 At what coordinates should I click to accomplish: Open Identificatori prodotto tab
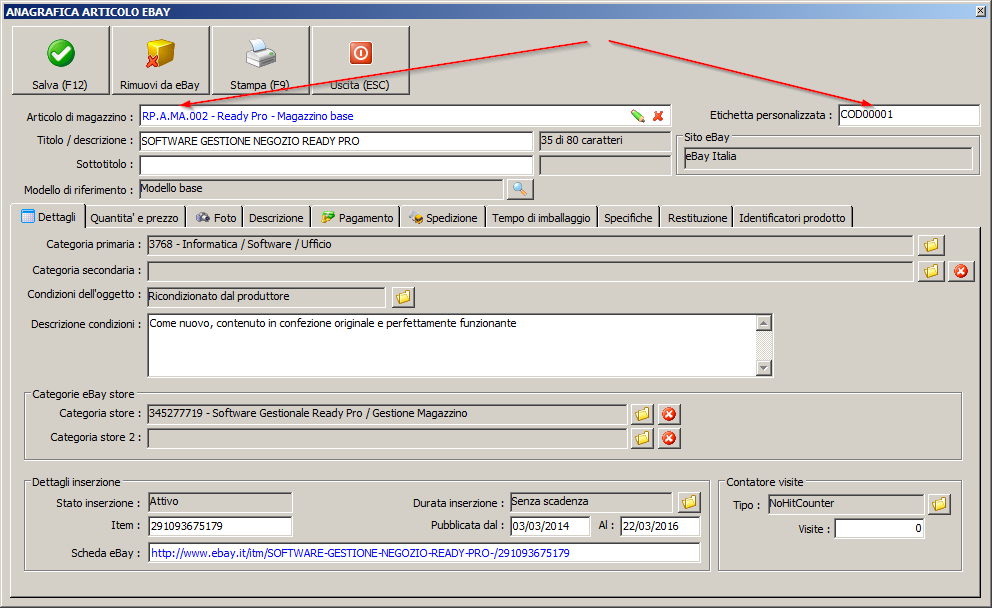tap(793, 218)
